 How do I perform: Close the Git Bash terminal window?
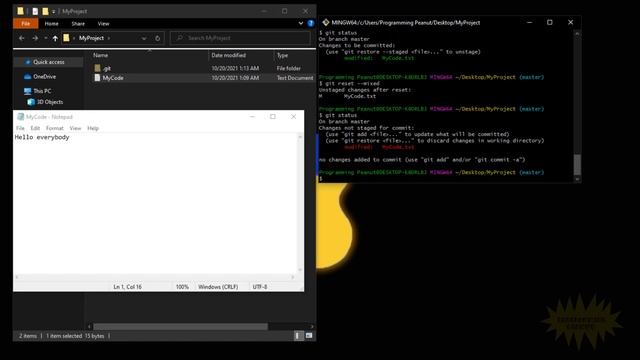coord(571,22)
